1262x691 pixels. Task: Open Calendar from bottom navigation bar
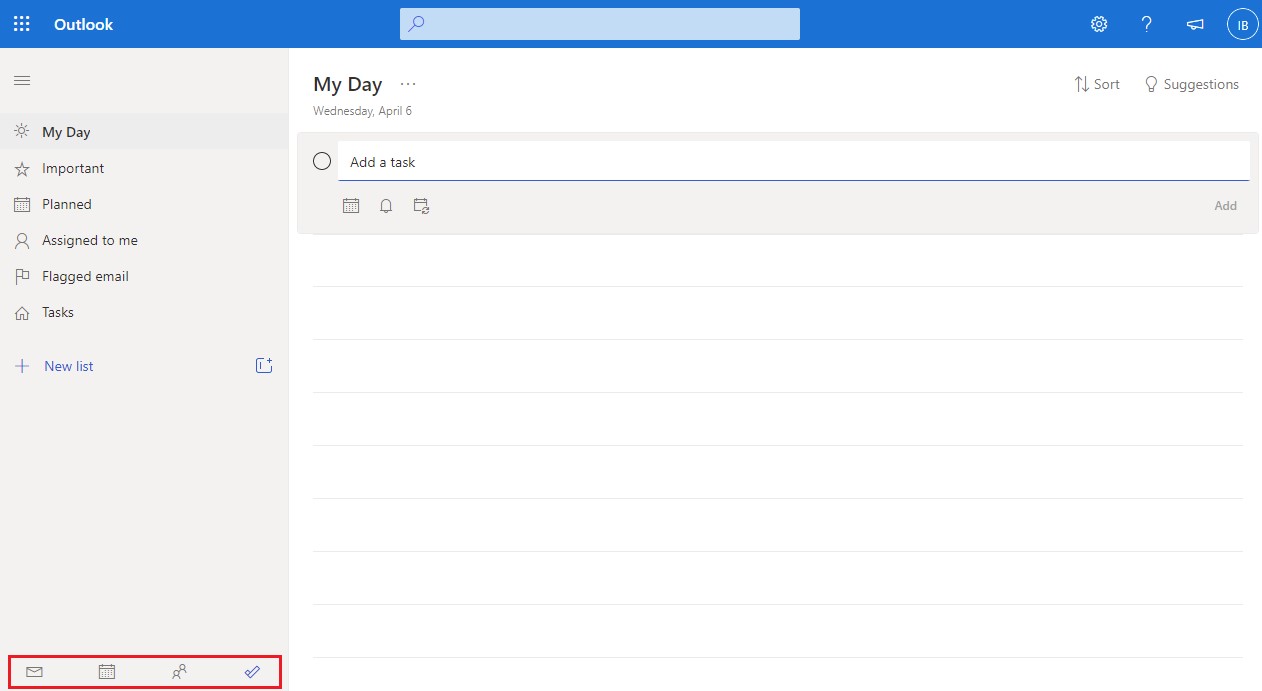[107, 672]
